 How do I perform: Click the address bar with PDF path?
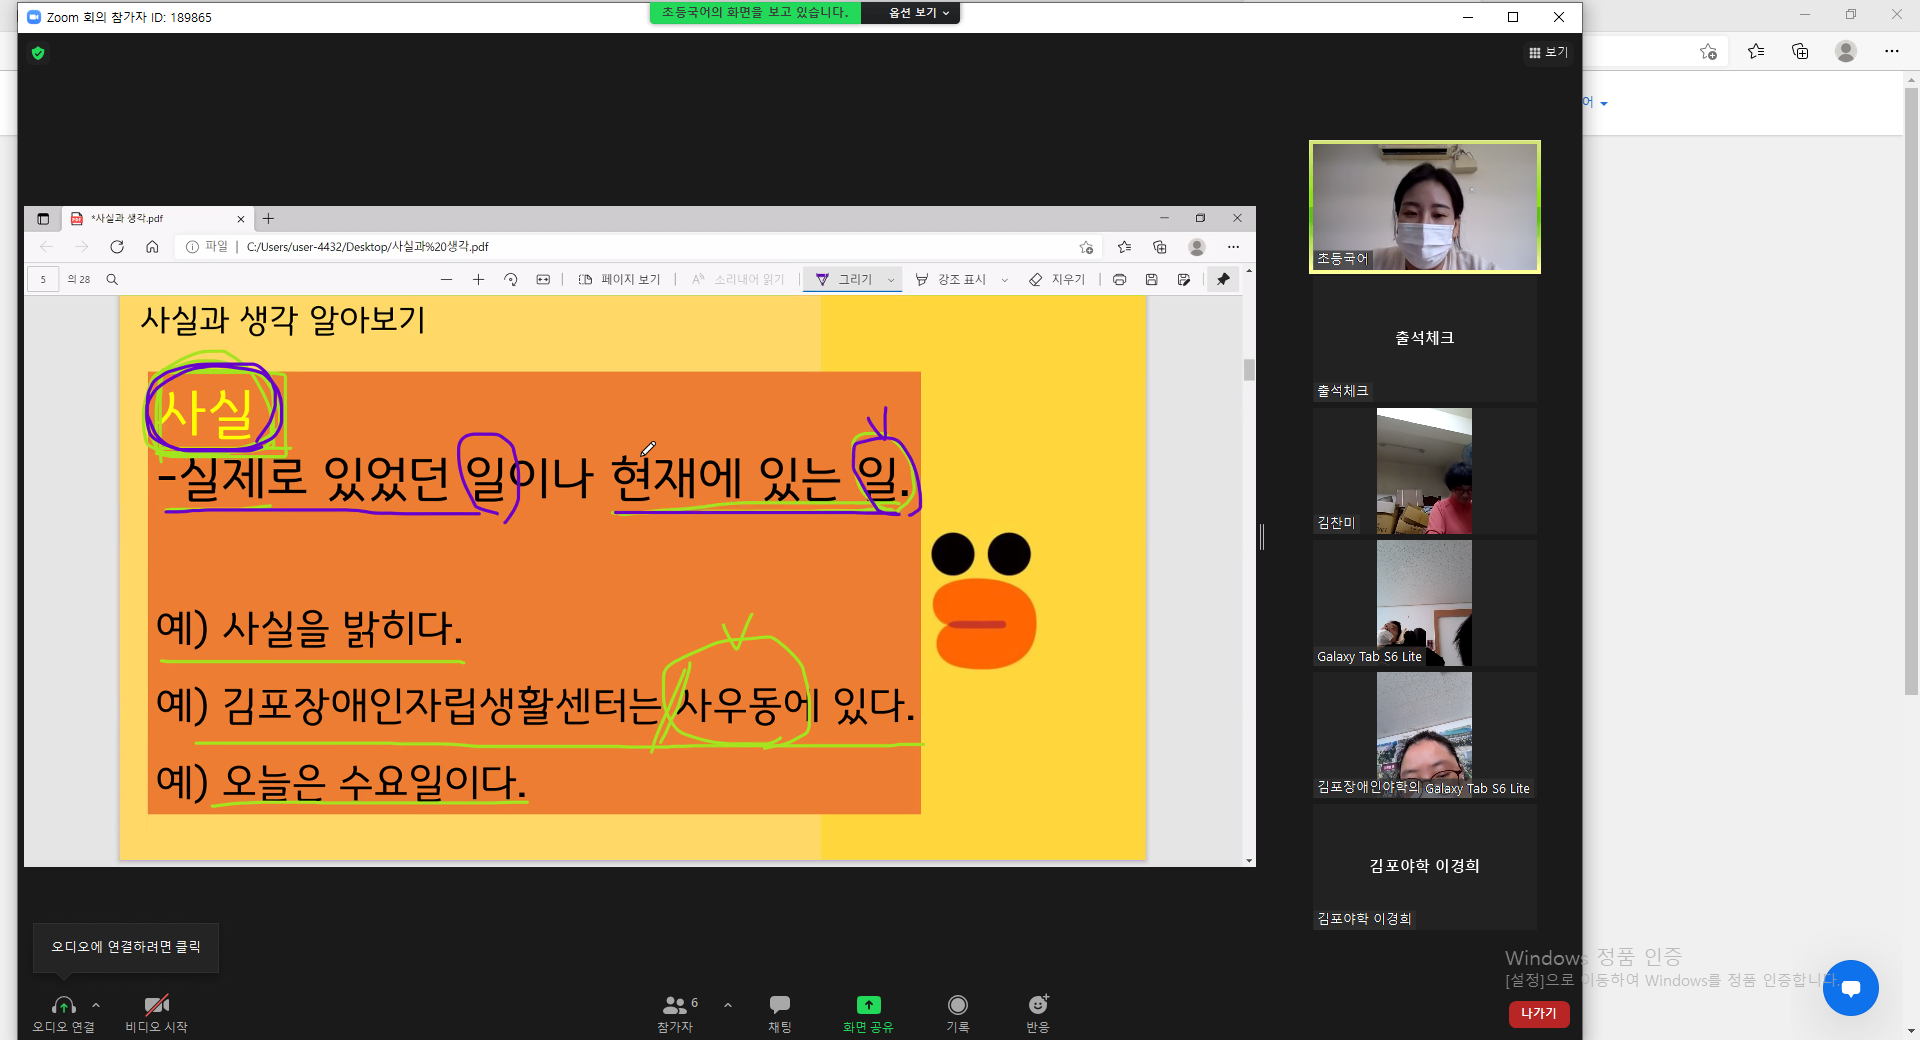click(640, 247)
